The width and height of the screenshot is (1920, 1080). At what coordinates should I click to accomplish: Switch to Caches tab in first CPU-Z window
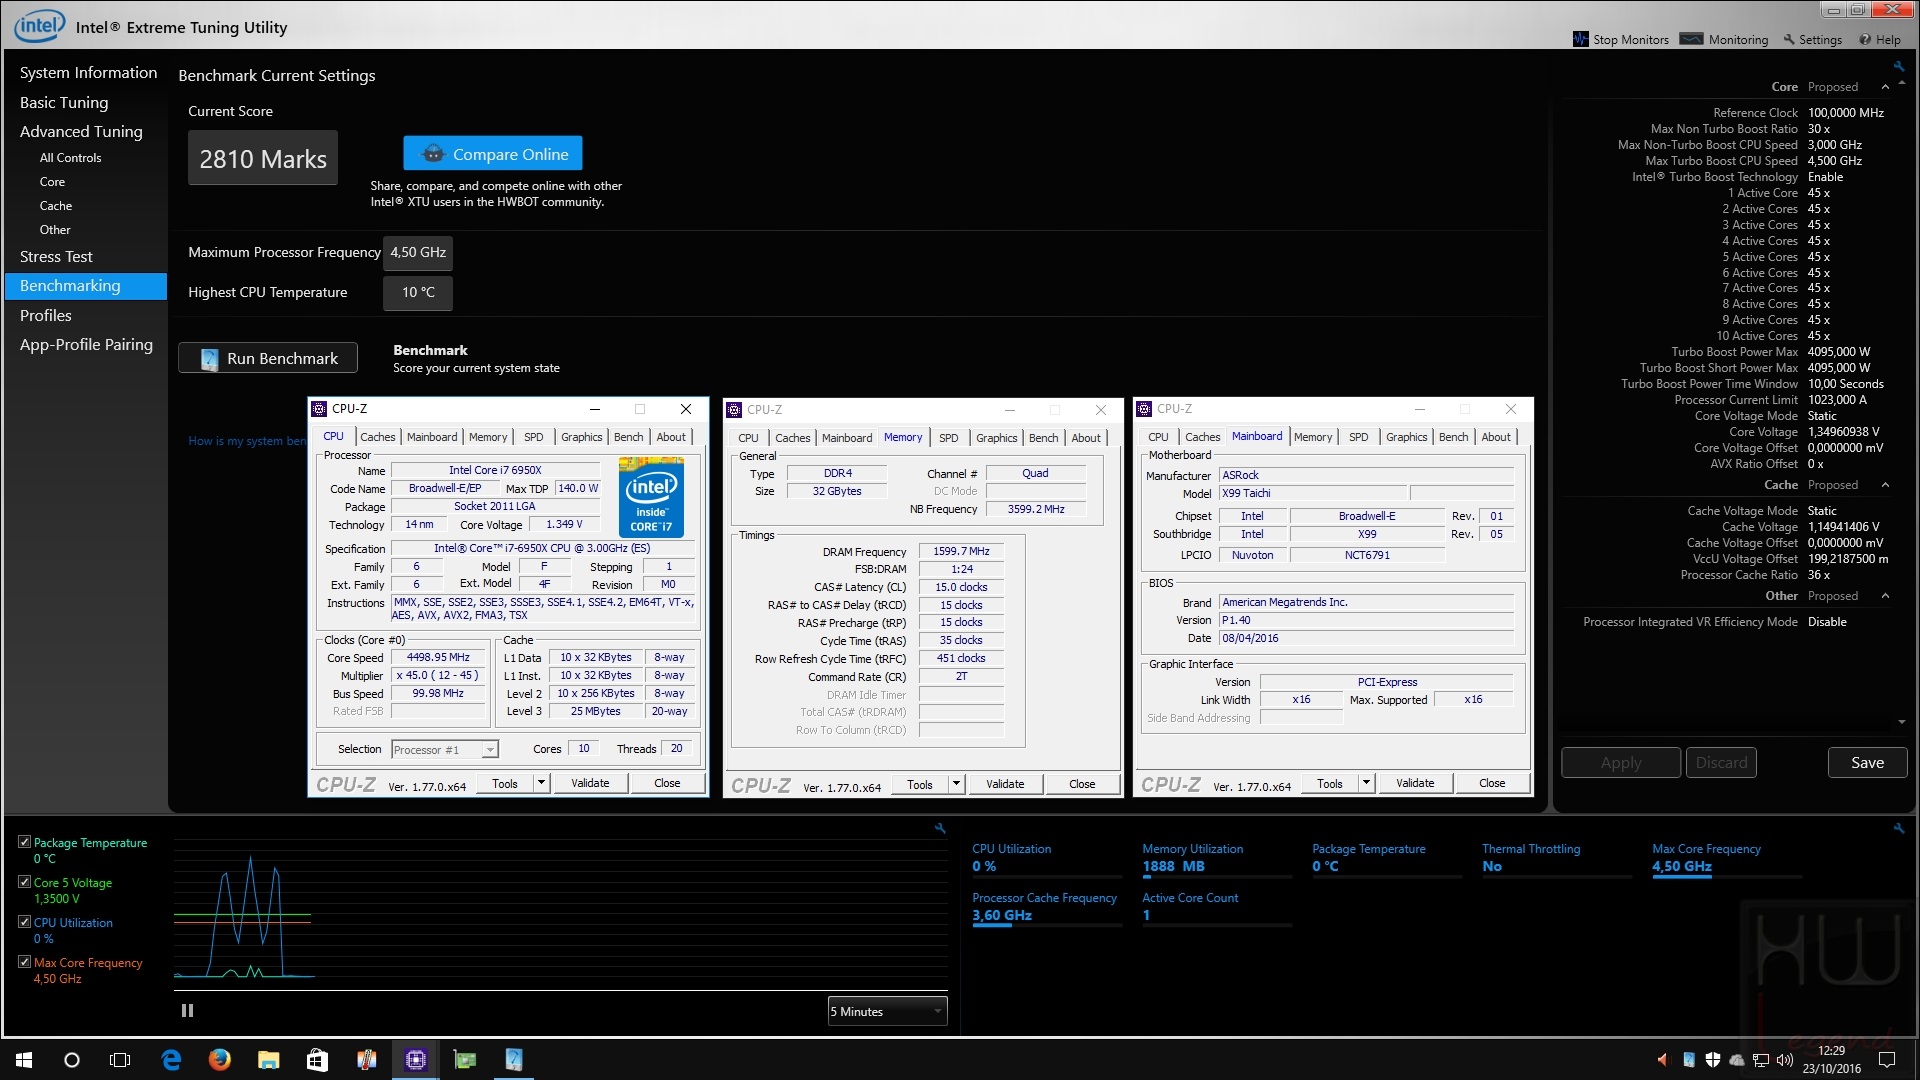378,437
